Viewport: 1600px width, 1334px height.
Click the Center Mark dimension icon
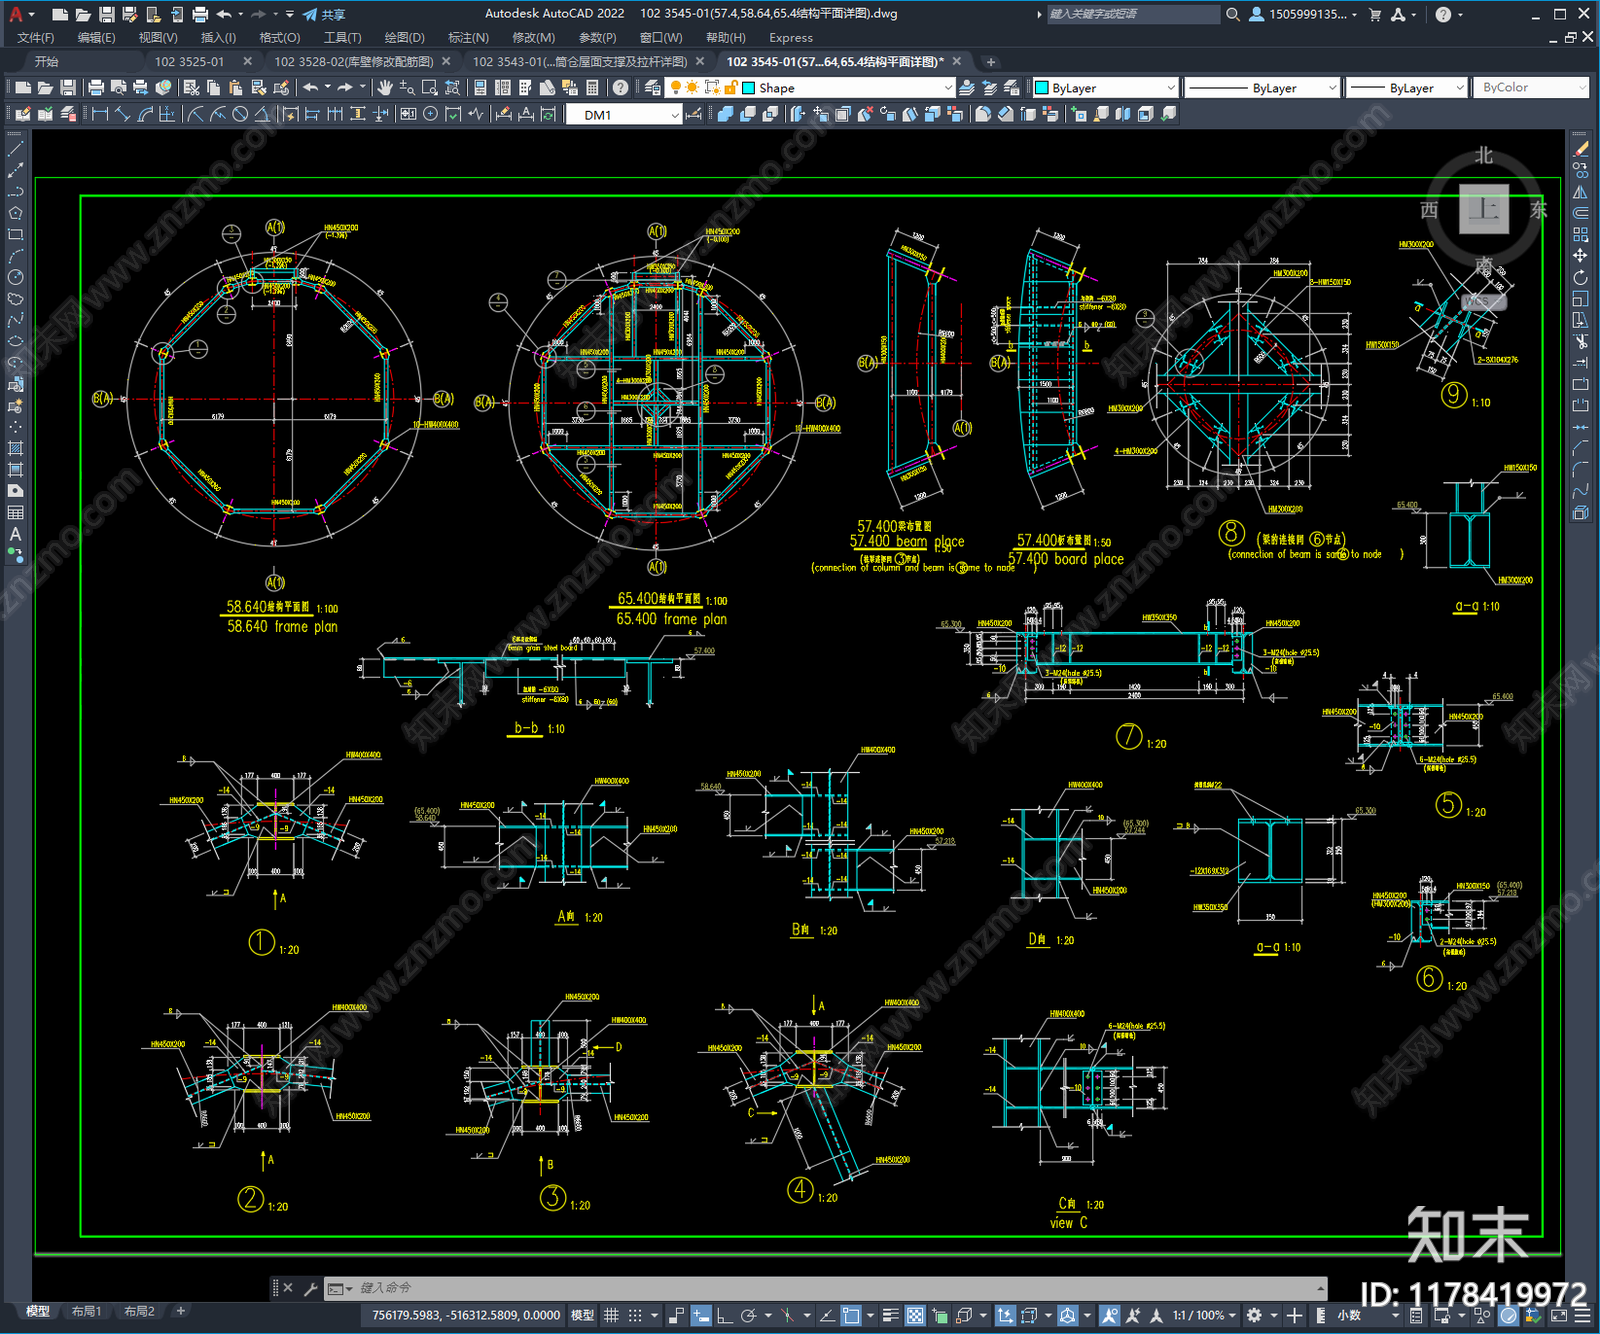point(430,114)
